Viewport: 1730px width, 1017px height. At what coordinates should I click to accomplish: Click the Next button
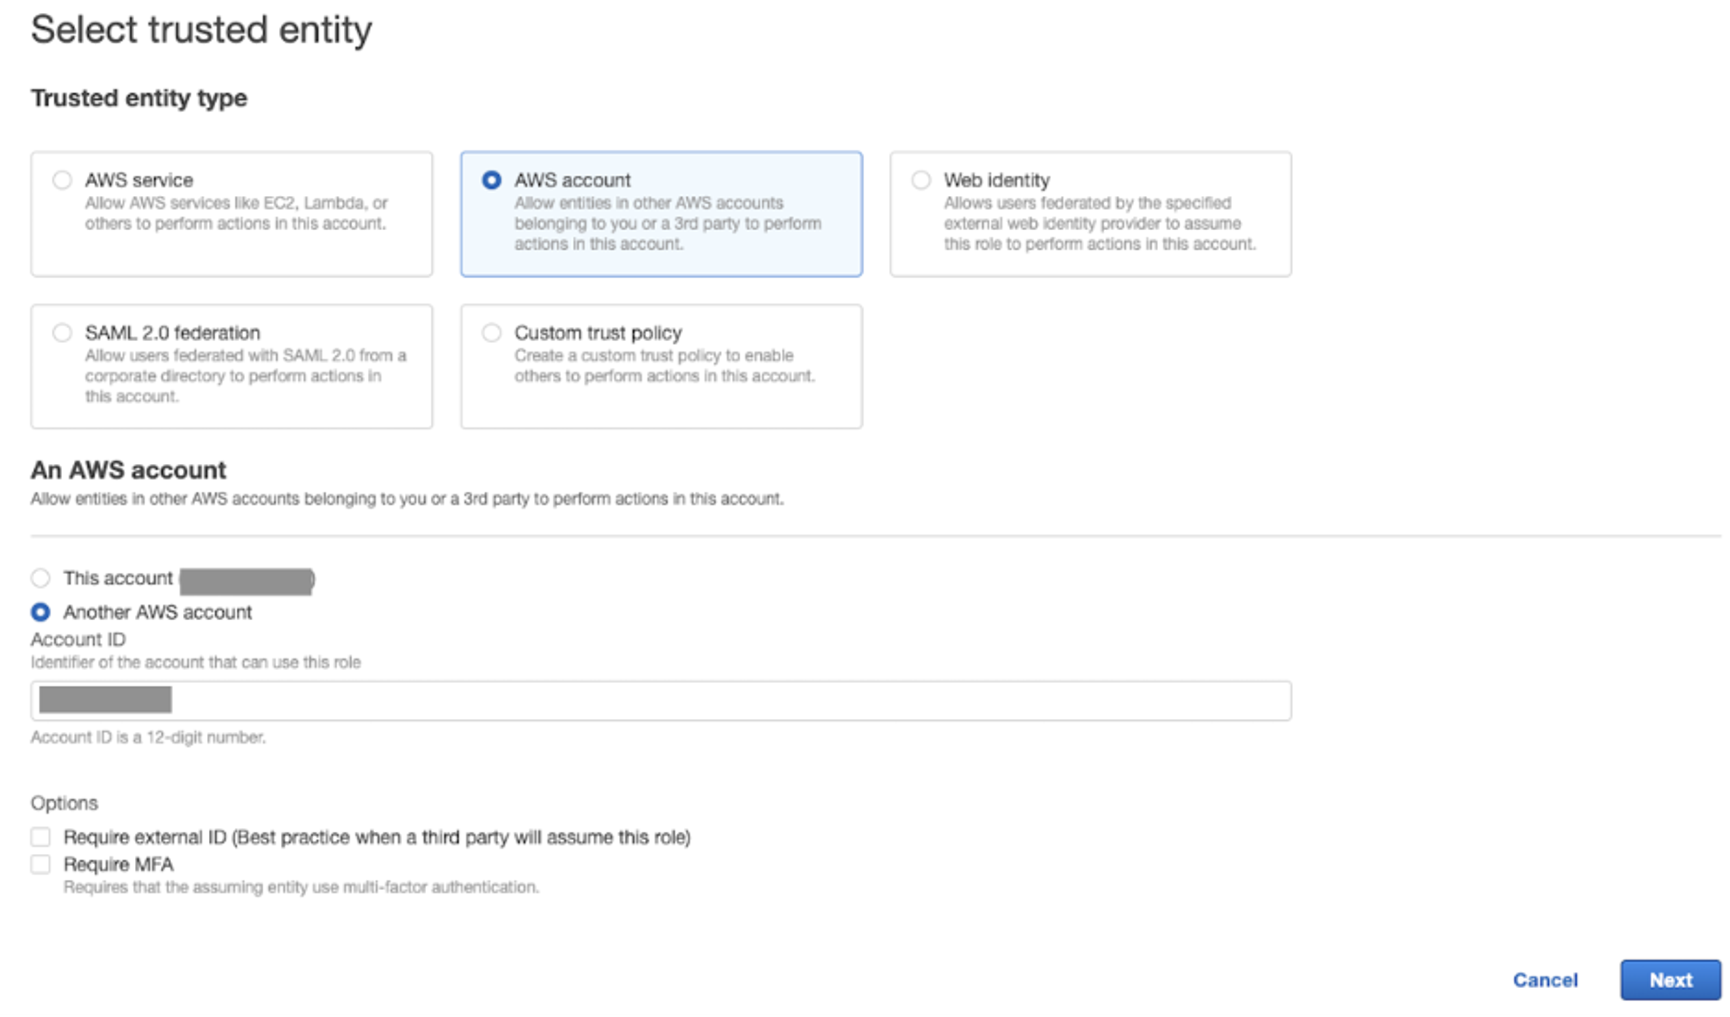tap(1670, 980)
